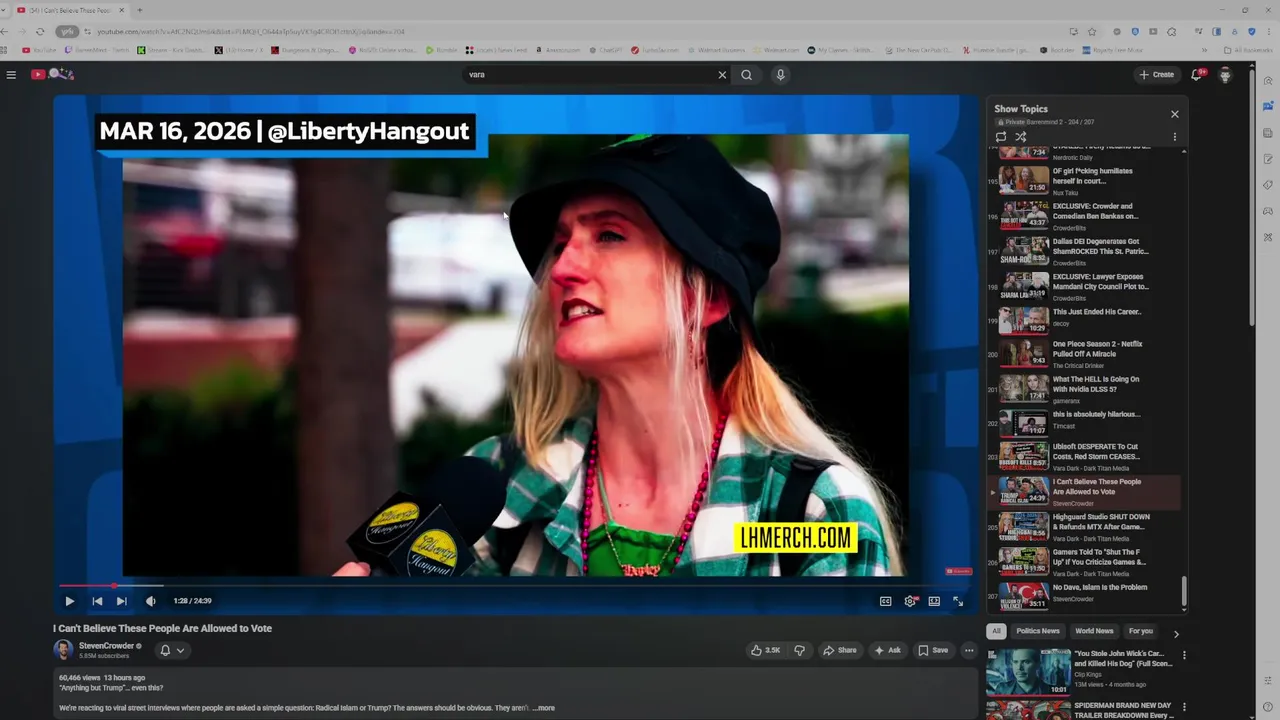Toggle loop playlist
Image resolution: width=1280 pixels, height=720 pixels.
(1001, 137)
